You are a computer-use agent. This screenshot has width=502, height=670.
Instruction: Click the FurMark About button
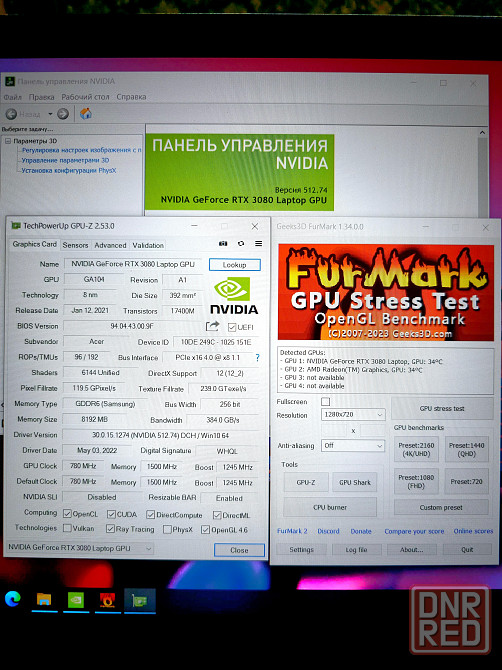click(x=411, y=550)
